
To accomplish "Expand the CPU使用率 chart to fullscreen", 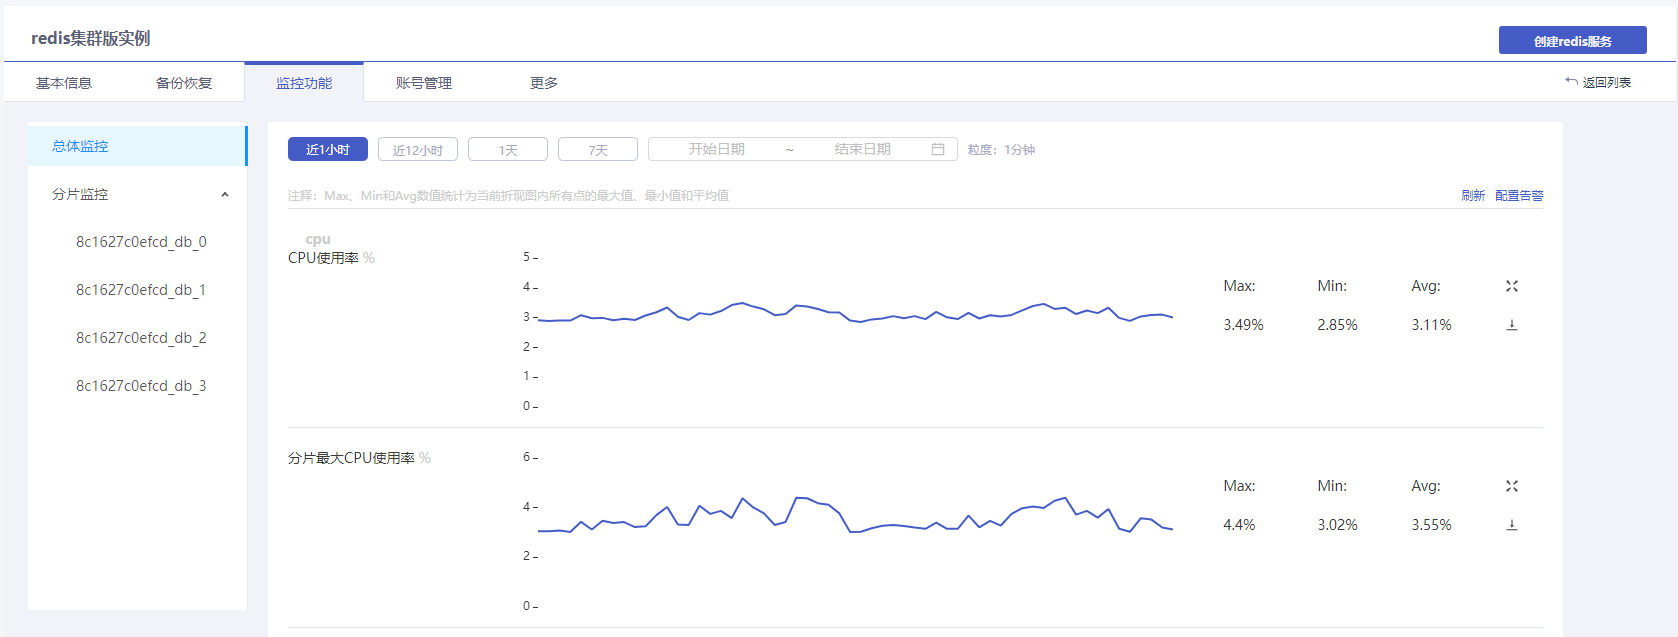I will coord(1512,286).
